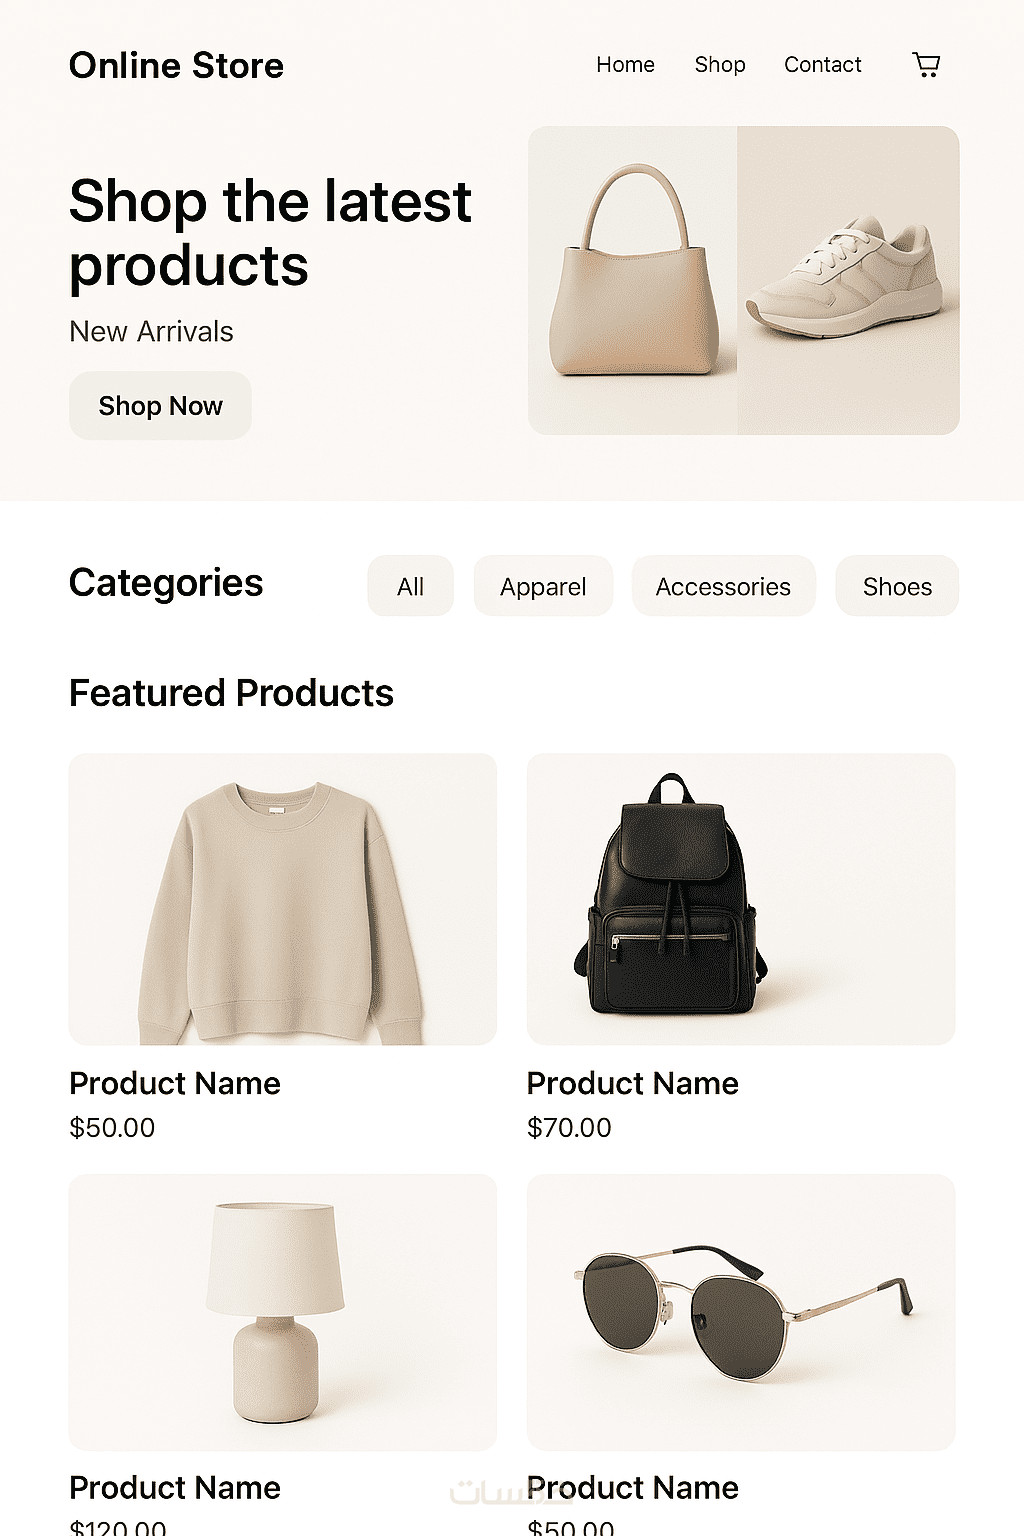Click the Shop Now button

point(160,405)
